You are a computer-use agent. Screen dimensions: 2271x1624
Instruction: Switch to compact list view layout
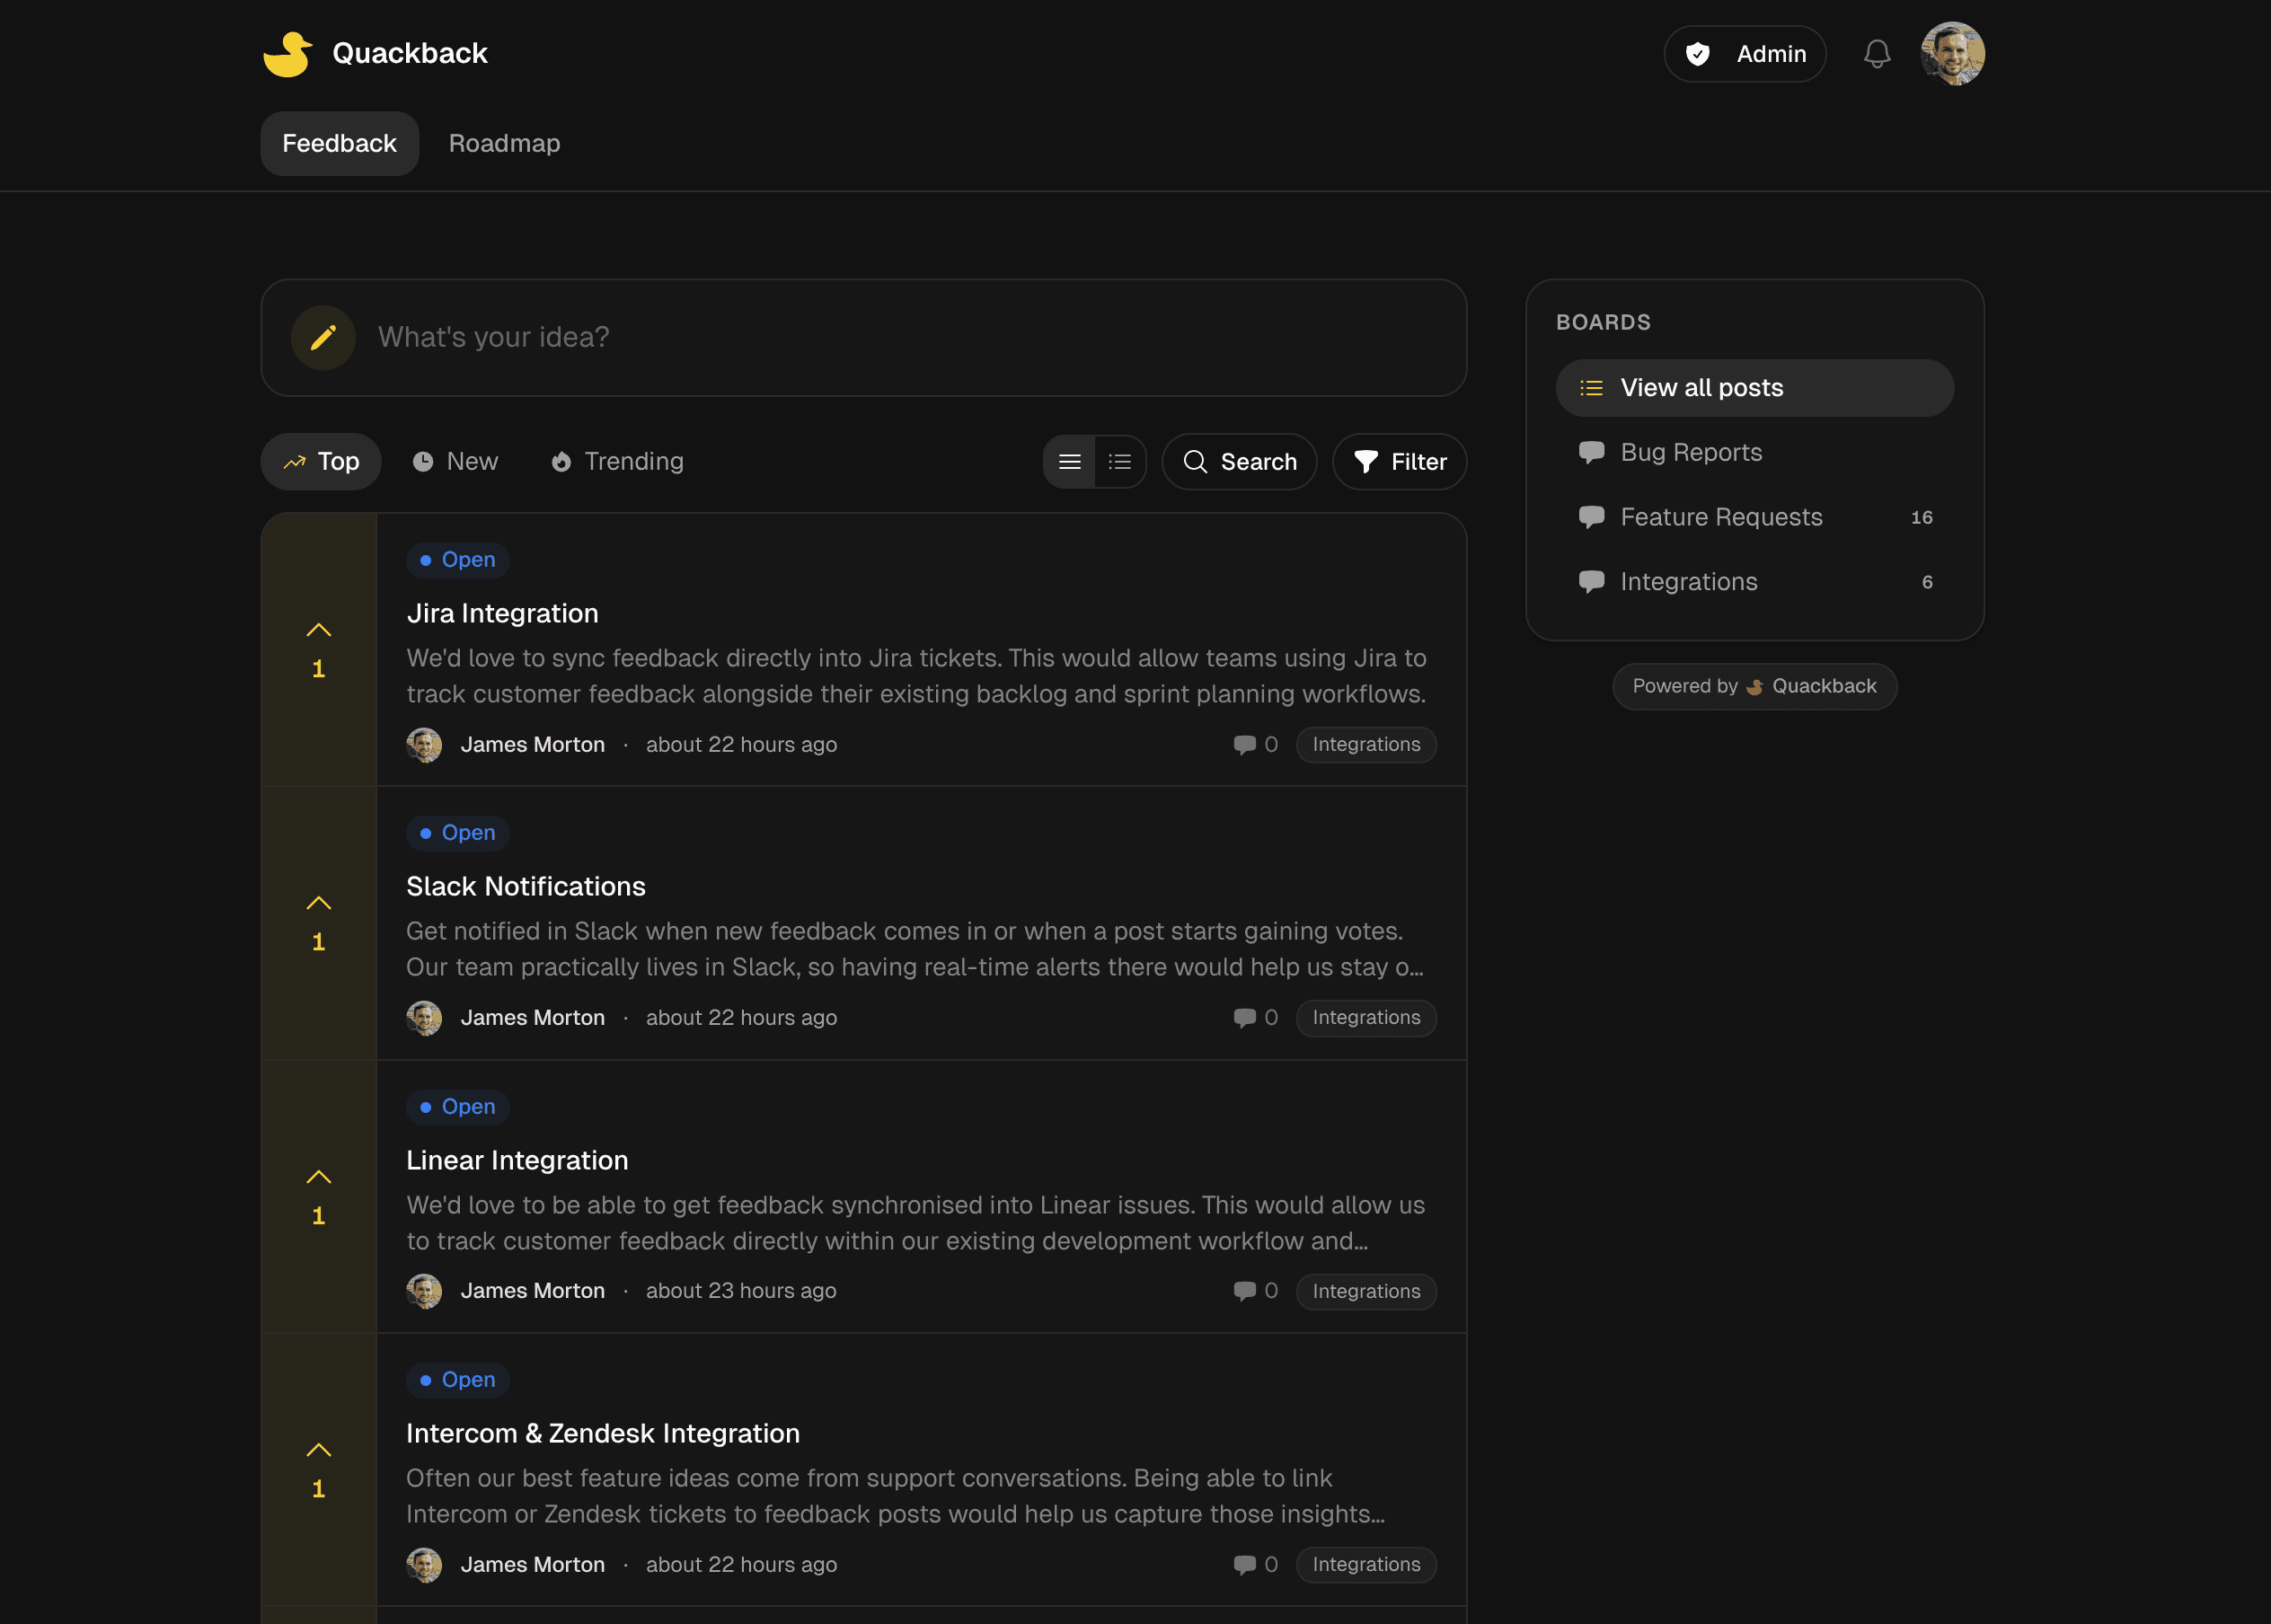coord(1120,461)
